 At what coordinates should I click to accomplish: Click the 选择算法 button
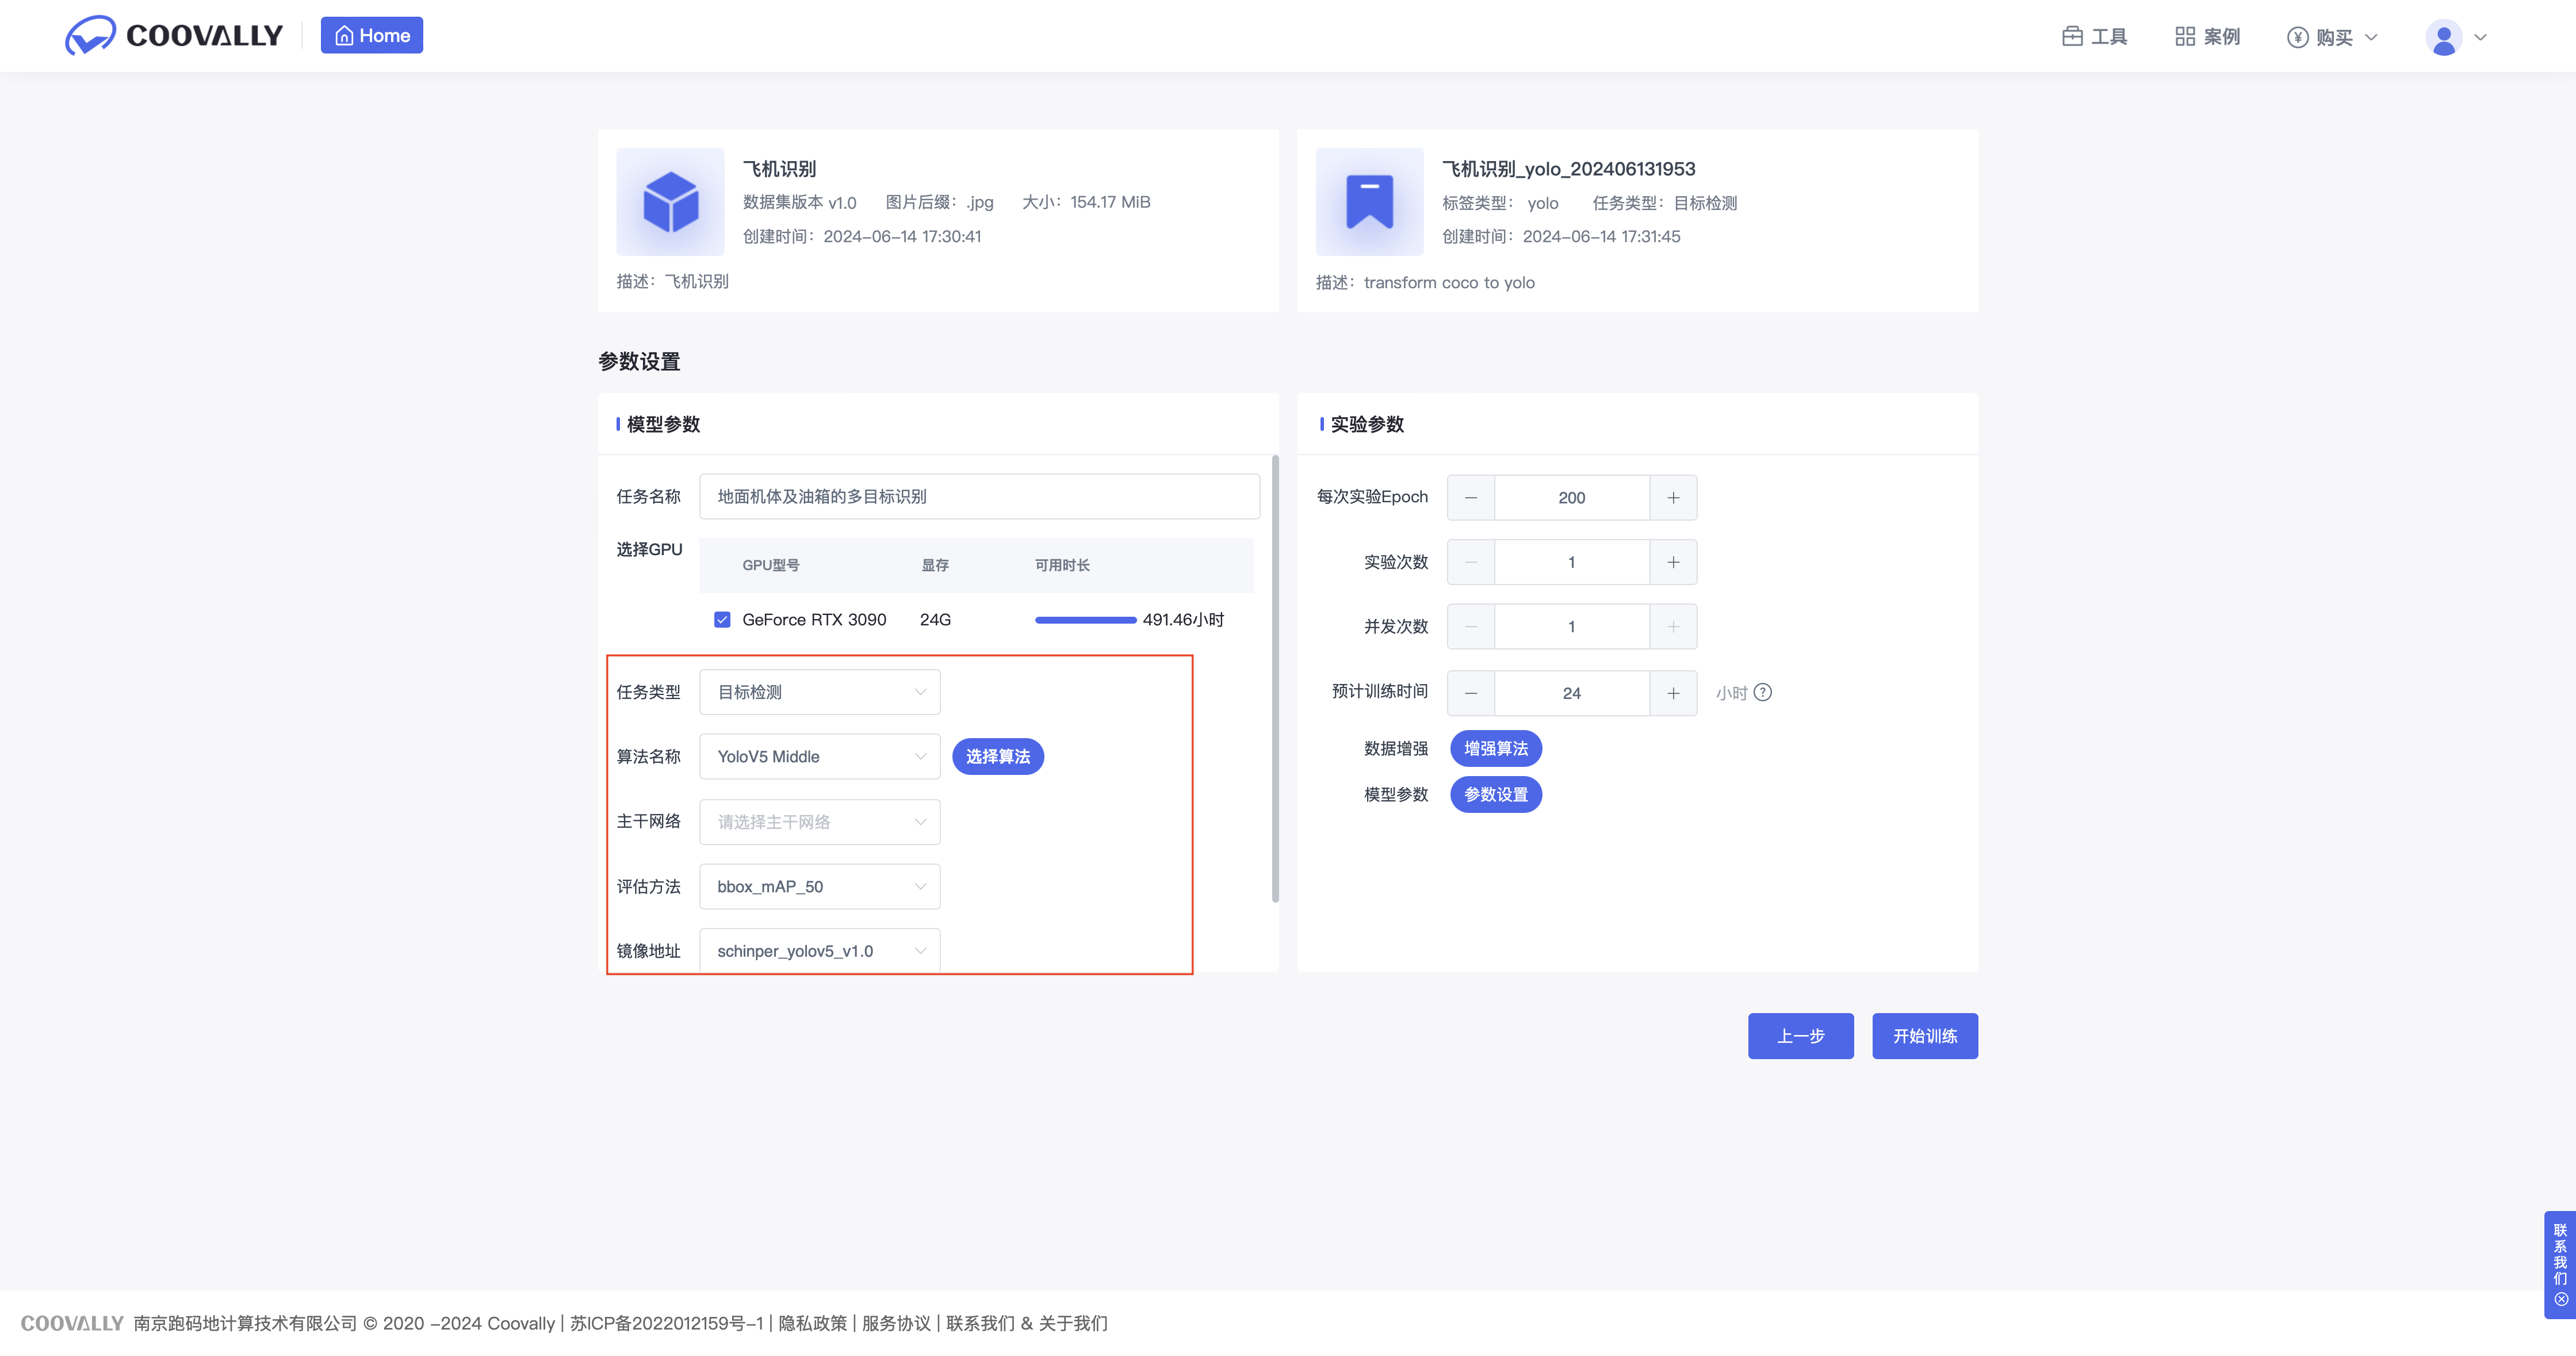coord(997,757)
